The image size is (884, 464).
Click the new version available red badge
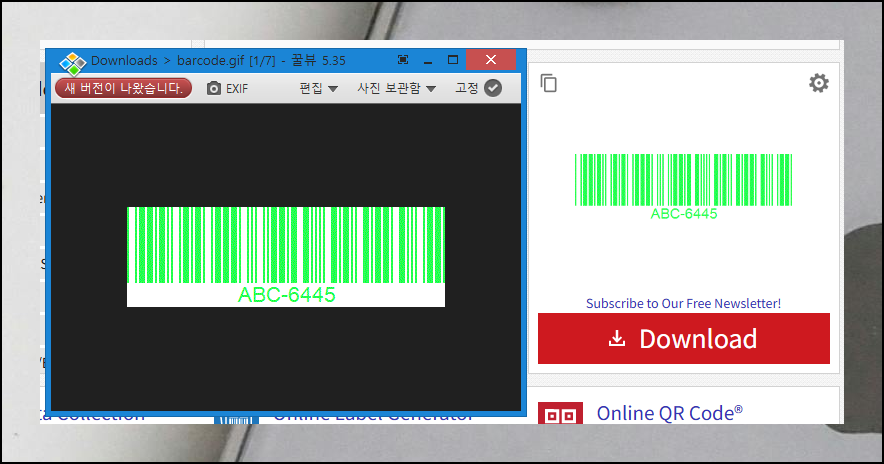pyautogui.click(x=123, y=88)
